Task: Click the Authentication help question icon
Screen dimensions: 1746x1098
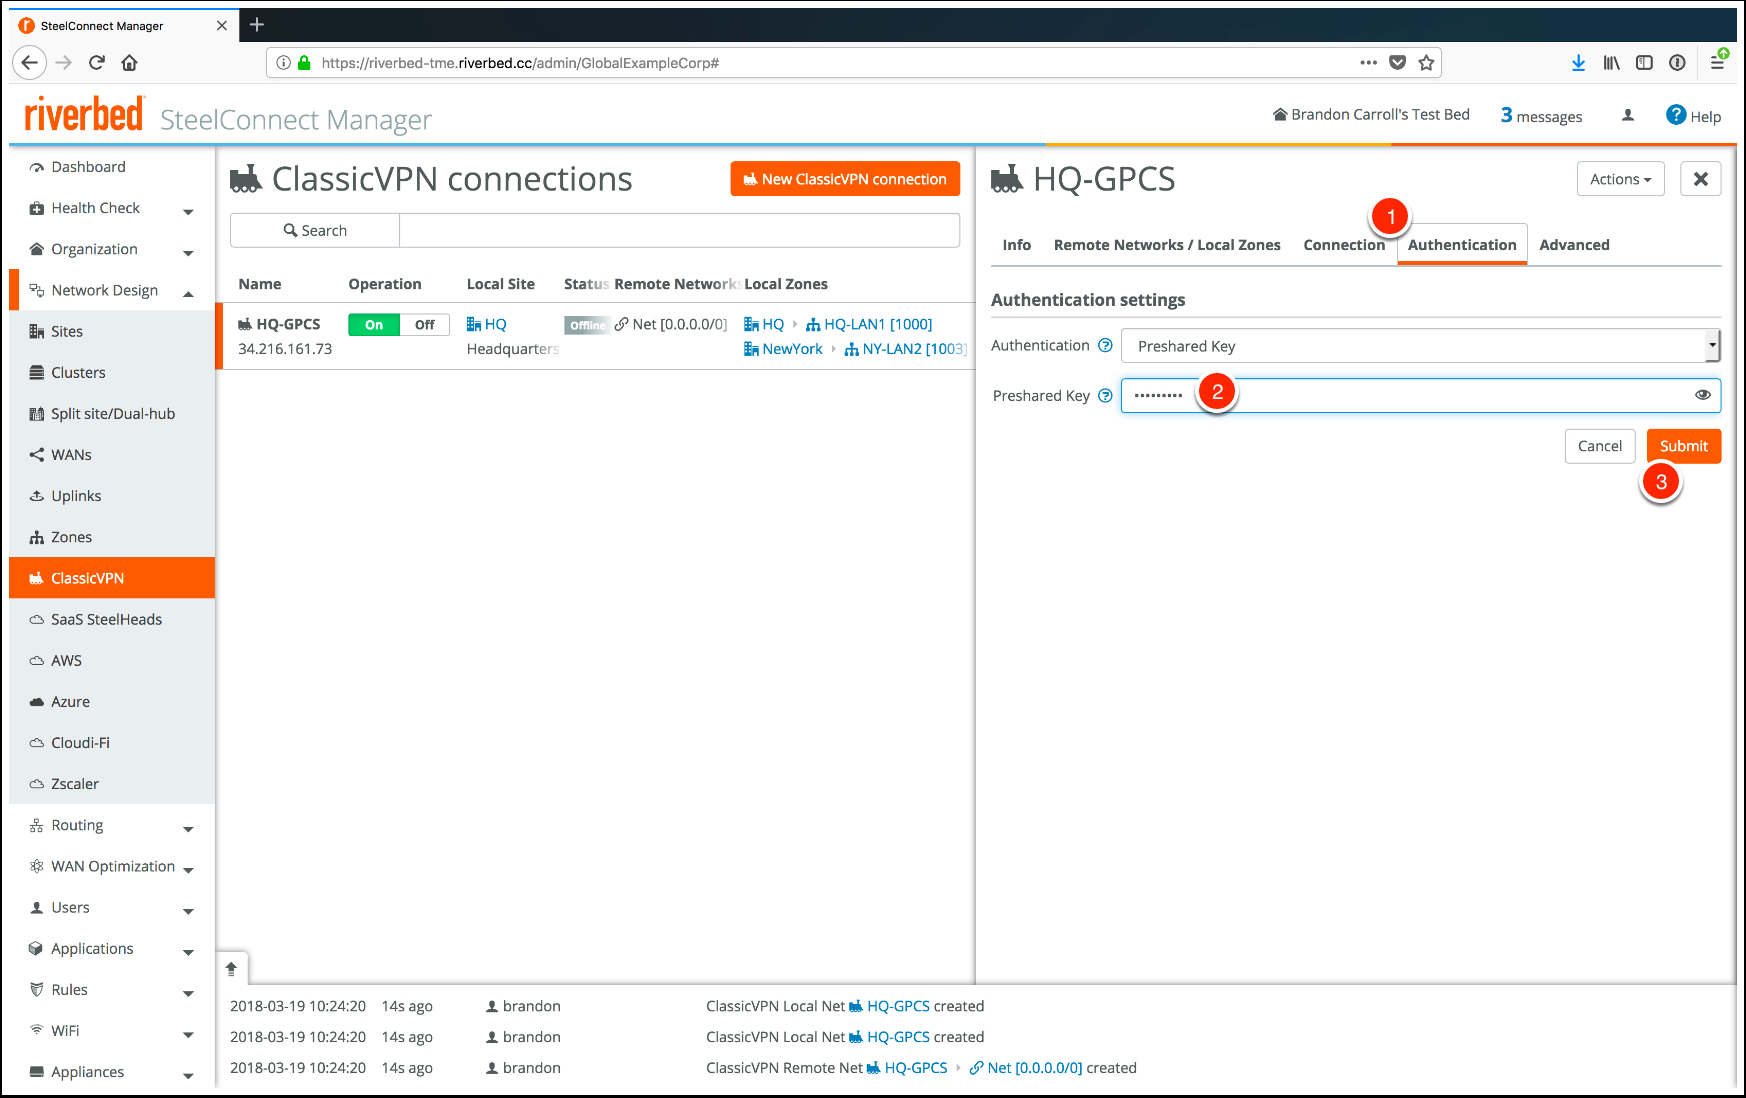Action: 1105,346
